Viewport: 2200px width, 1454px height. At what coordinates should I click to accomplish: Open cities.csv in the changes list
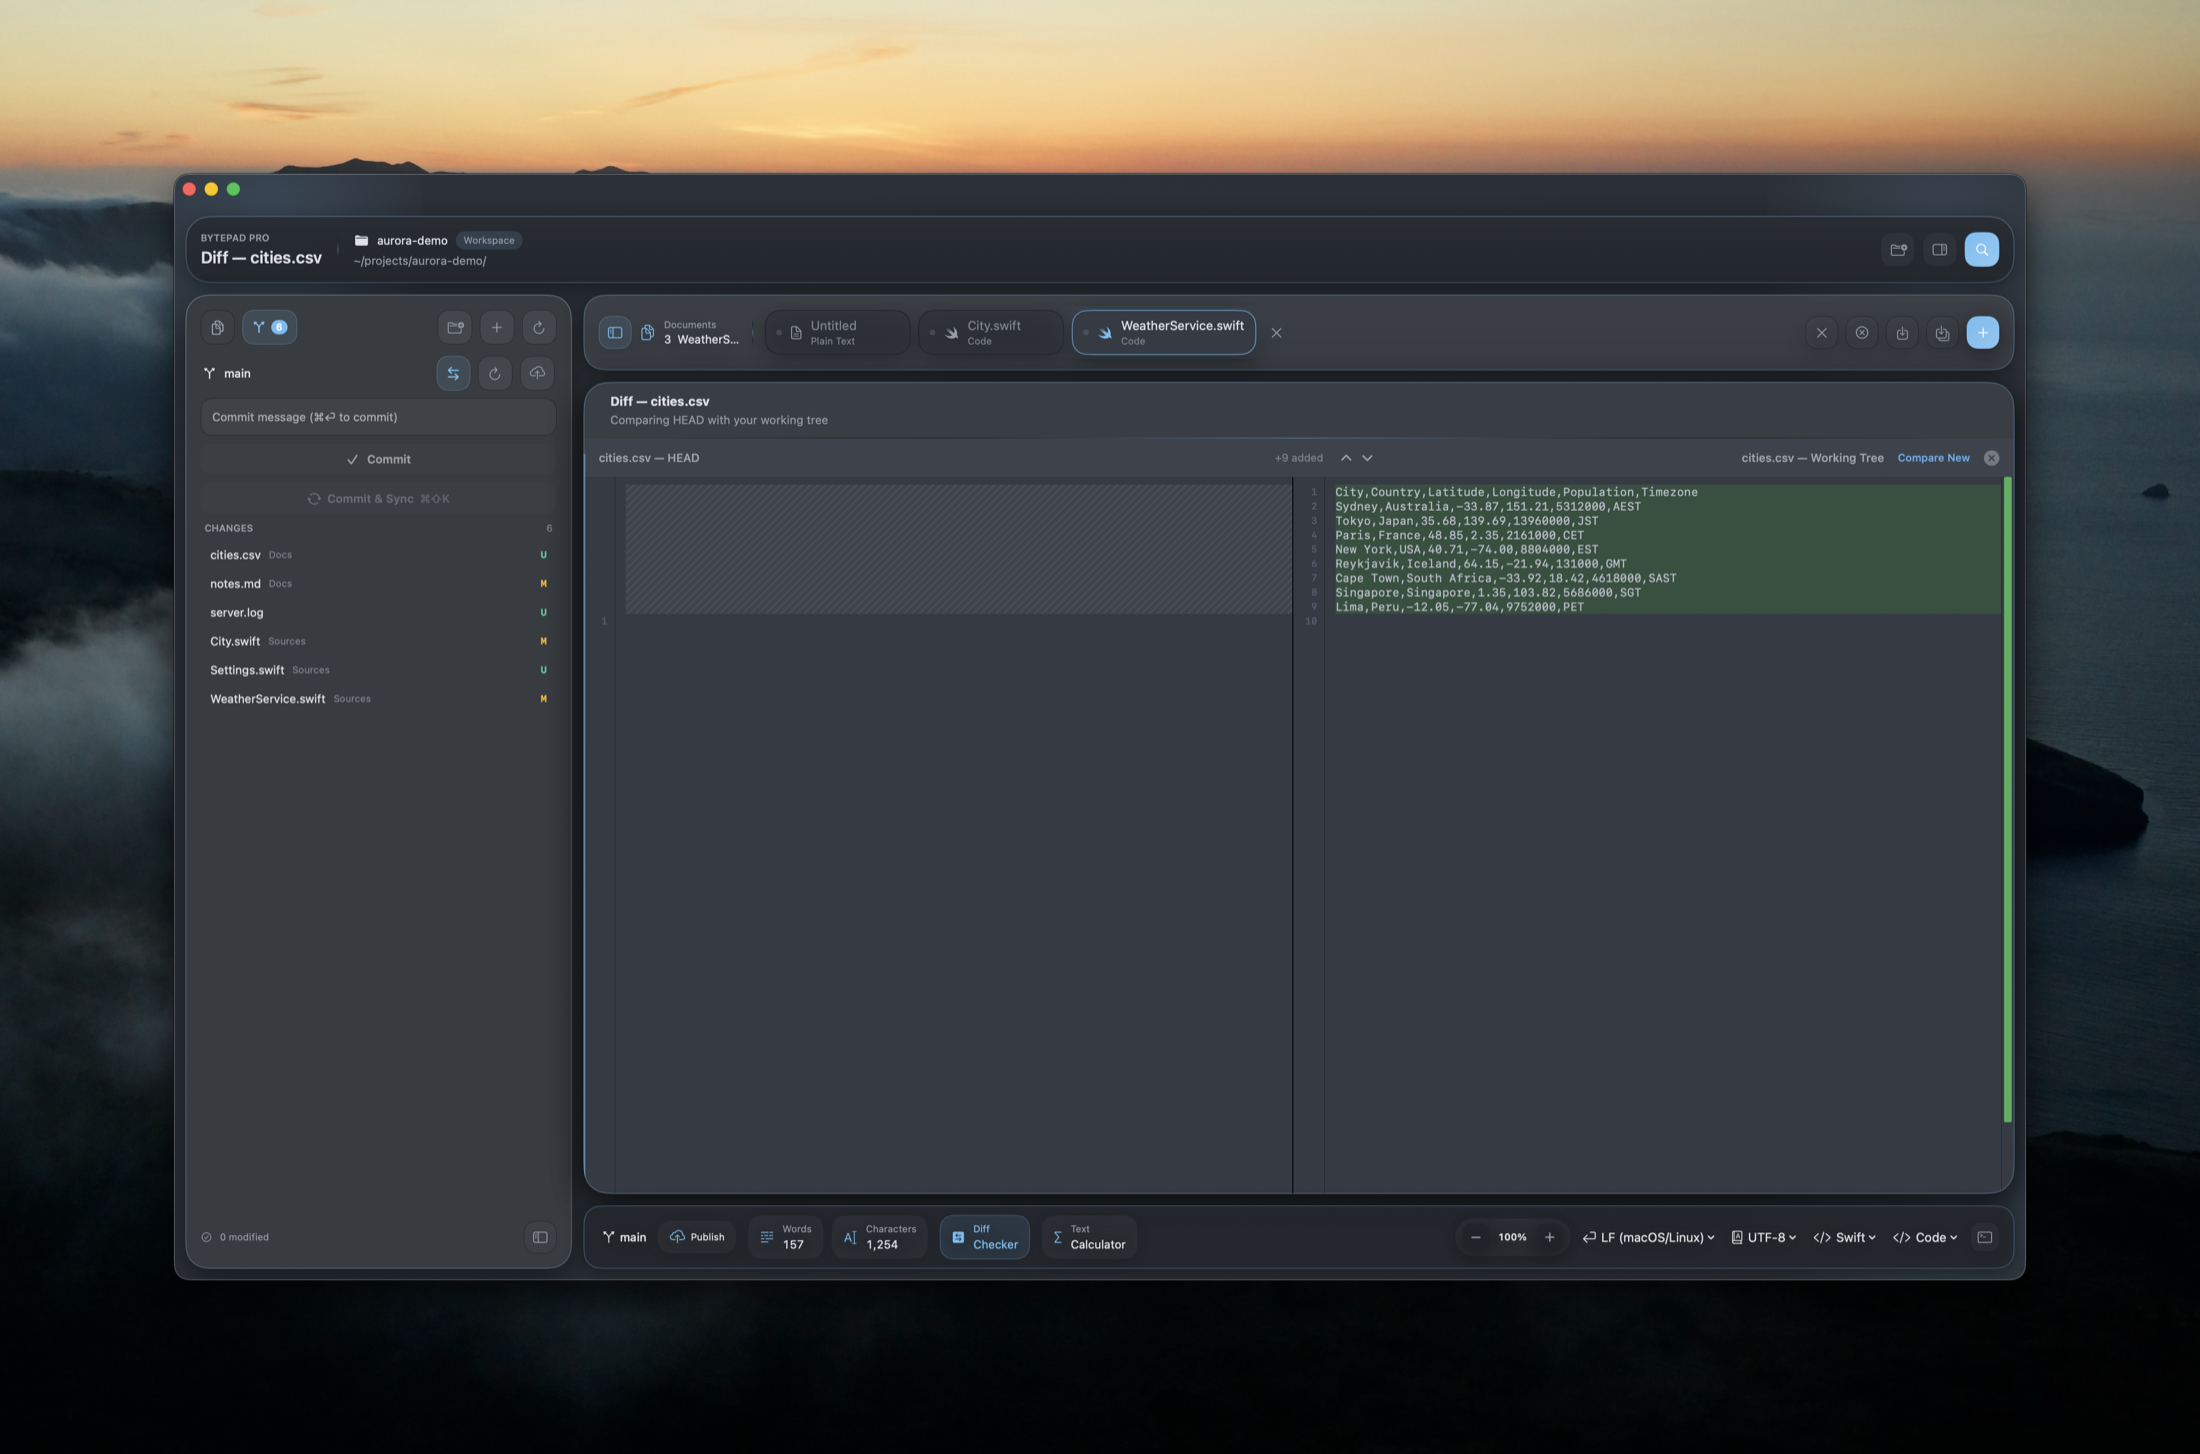click(x=378, y=555)
